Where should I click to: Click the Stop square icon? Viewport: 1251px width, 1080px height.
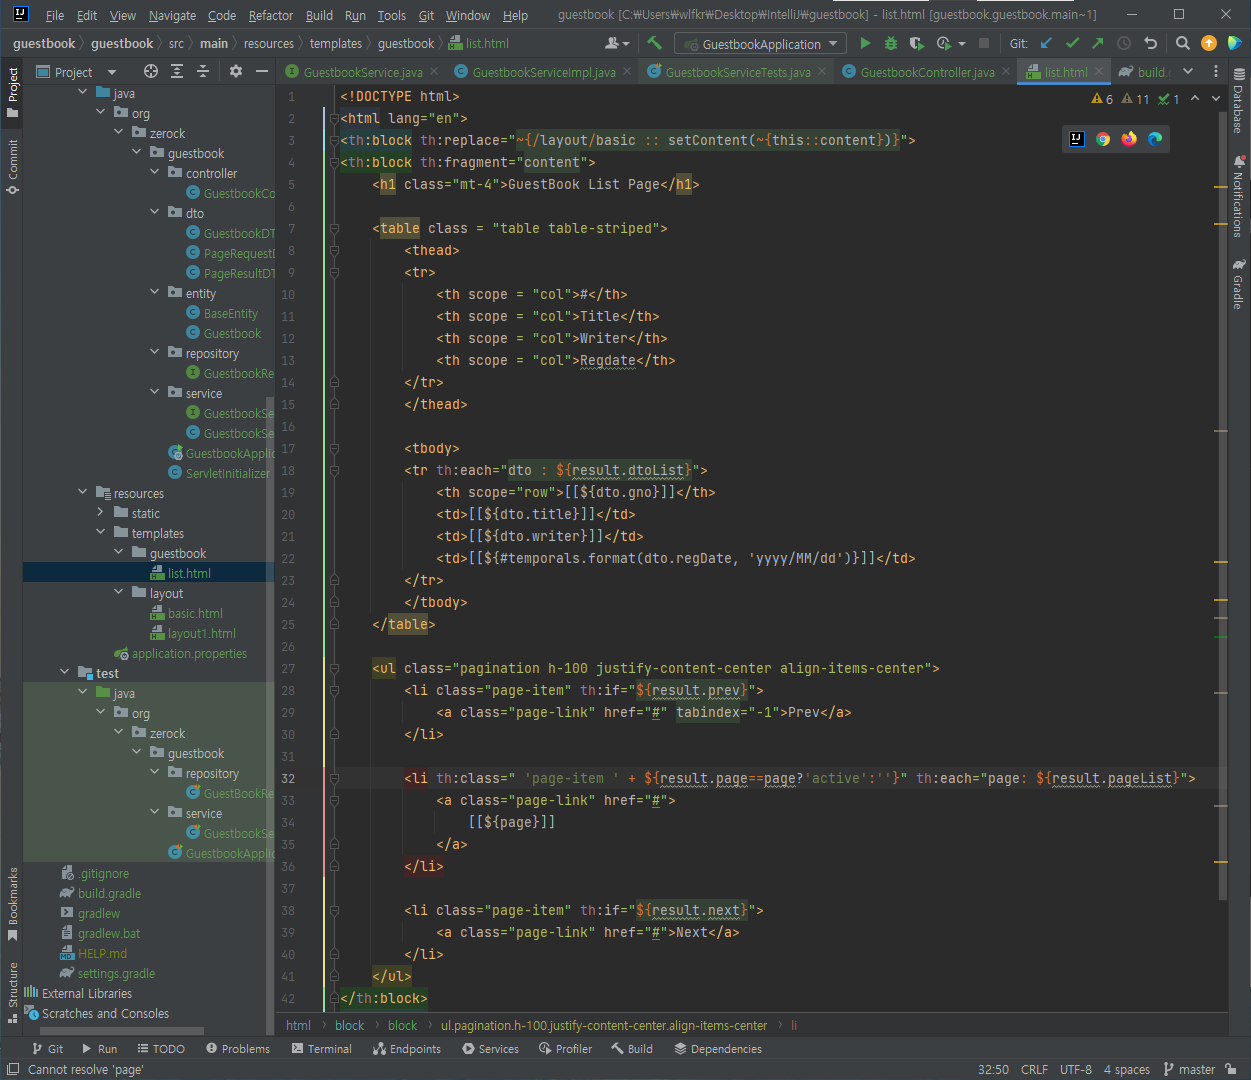click(984, 43)
